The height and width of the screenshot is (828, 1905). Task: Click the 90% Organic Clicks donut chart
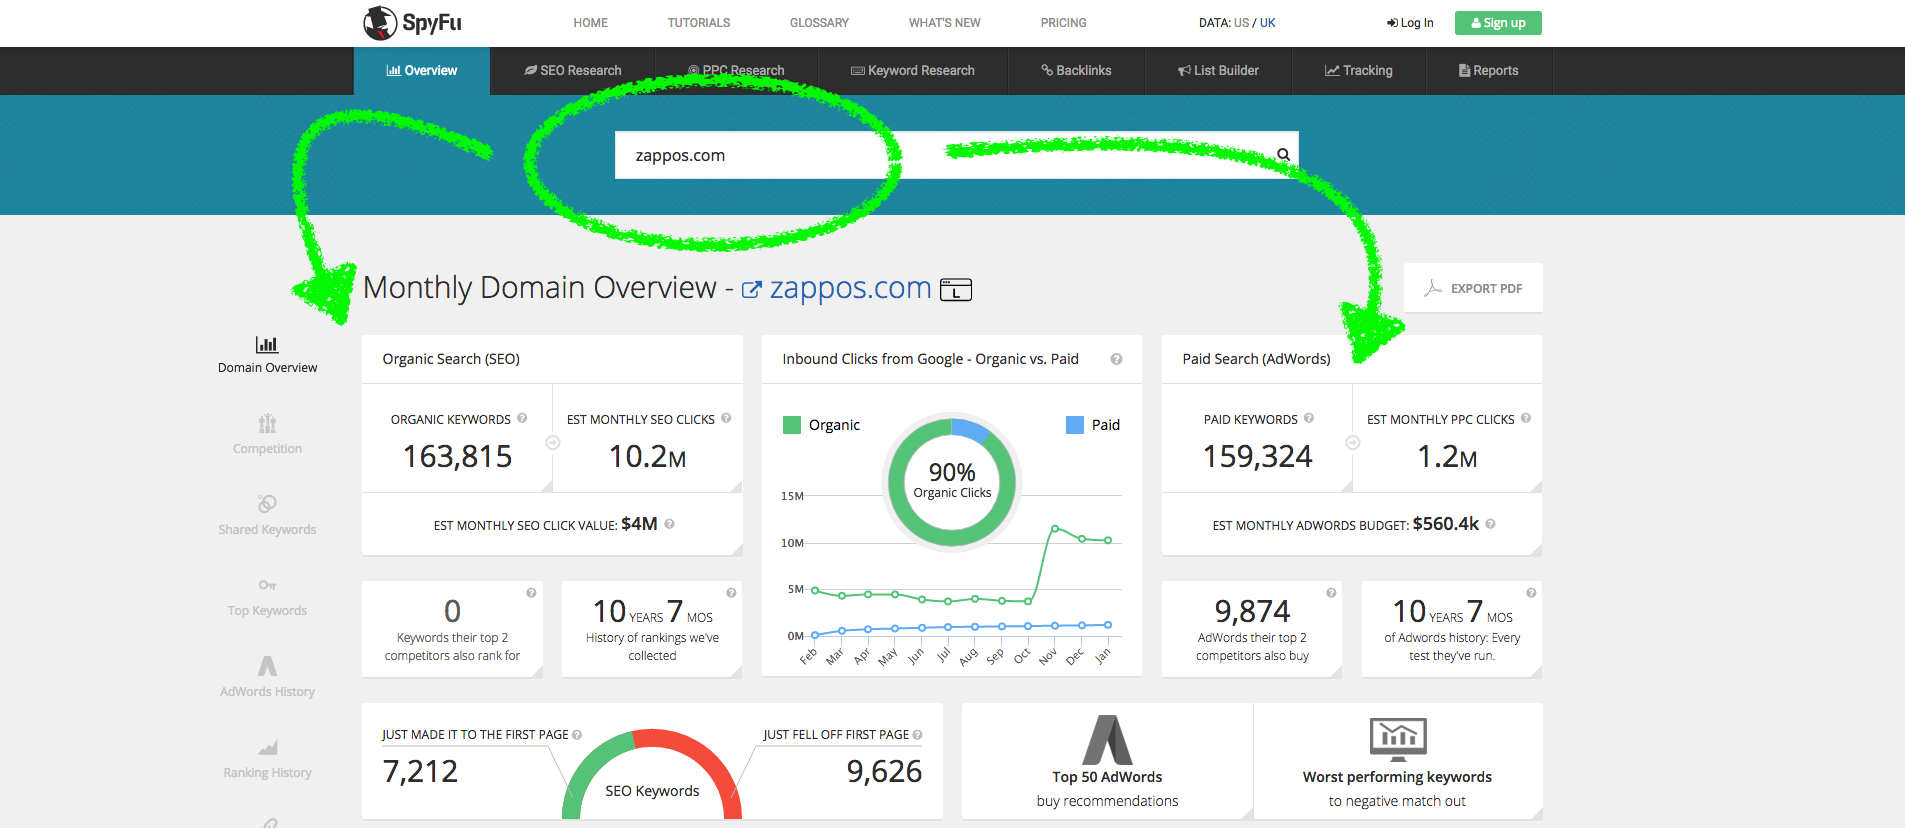pyautogui.click(x=952, y=481)
